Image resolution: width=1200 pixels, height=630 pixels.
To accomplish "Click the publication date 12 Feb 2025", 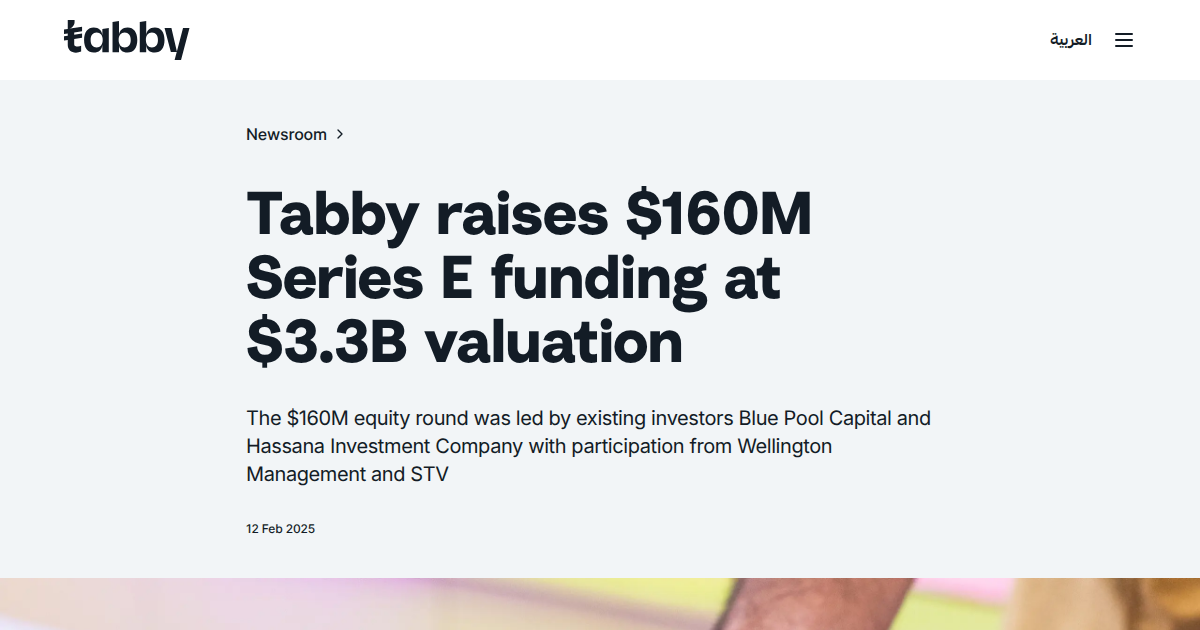I will coord(280,528).
